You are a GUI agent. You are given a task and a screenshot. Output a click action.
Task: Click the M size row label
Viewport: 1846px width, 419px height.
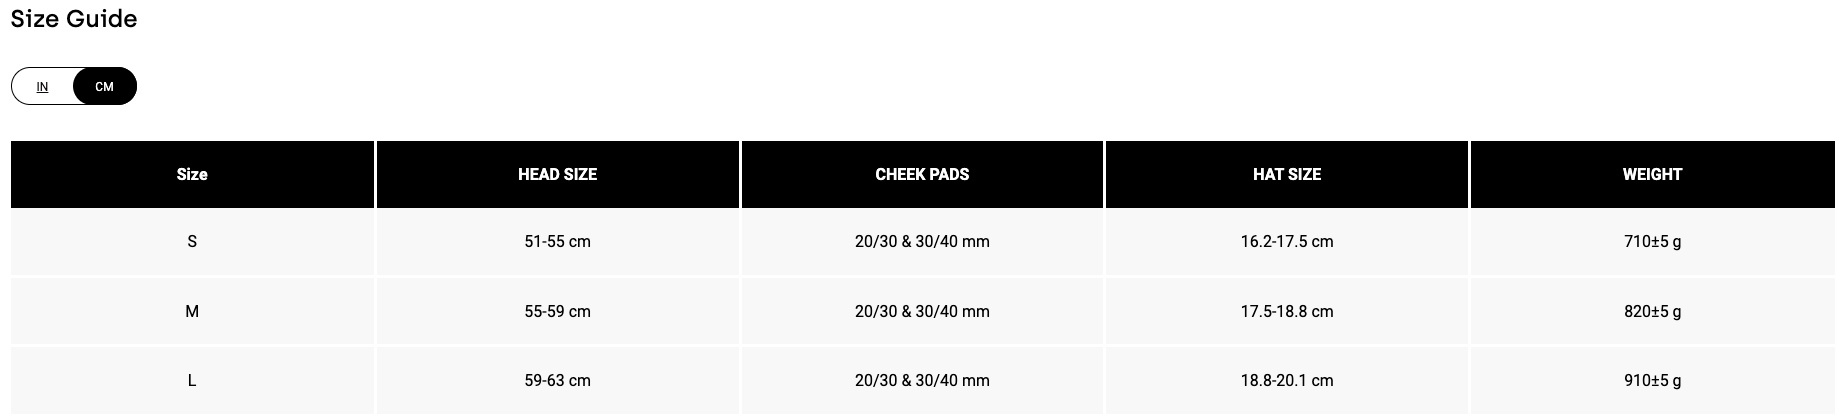click(192, 311)
